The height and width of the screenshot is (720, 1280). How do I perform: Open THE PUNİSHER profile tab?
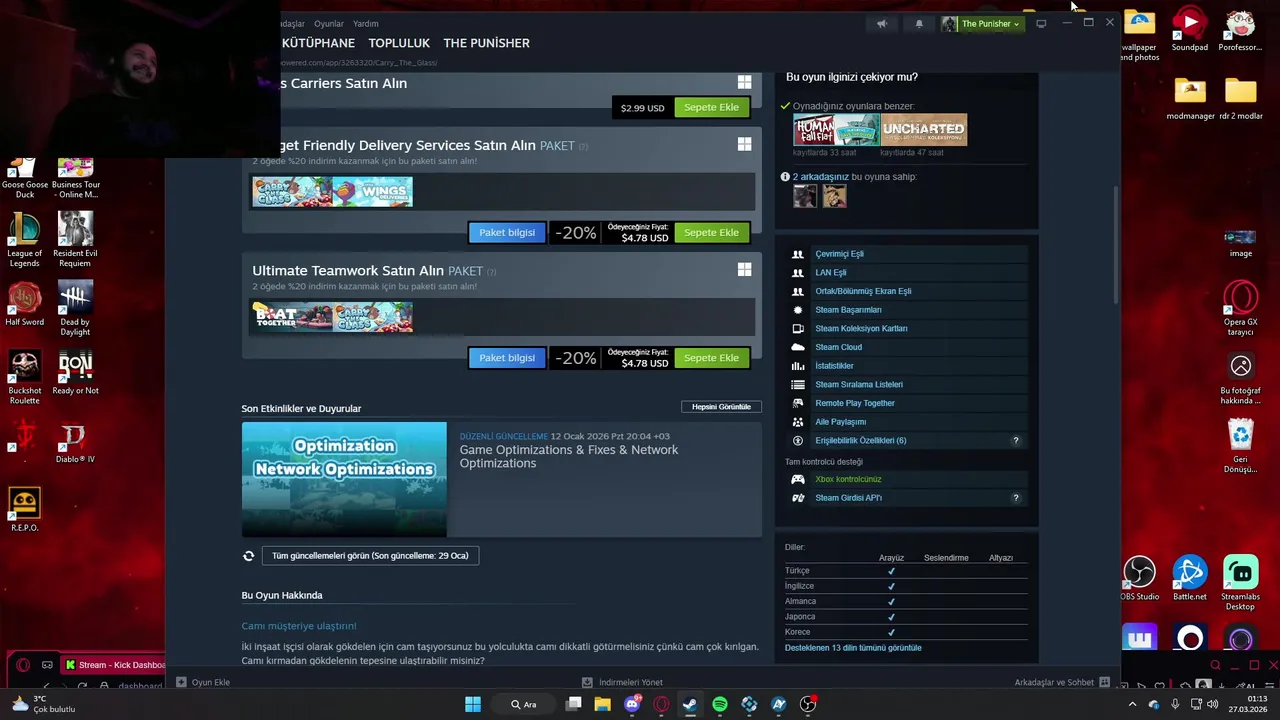click(487, 43)
